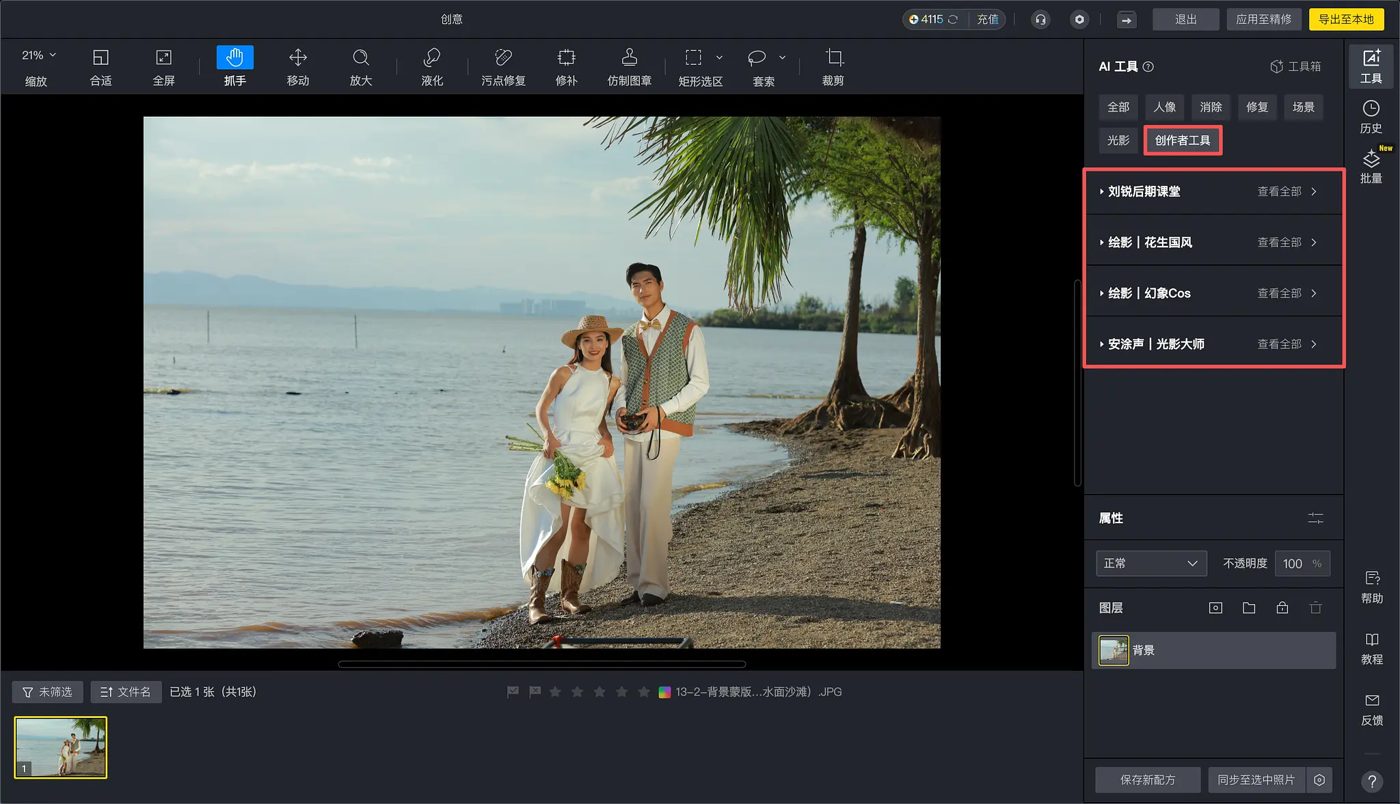Select the beach photo thumbnail in filmstrip
1400x804 pixels.
tap(61, 747)
